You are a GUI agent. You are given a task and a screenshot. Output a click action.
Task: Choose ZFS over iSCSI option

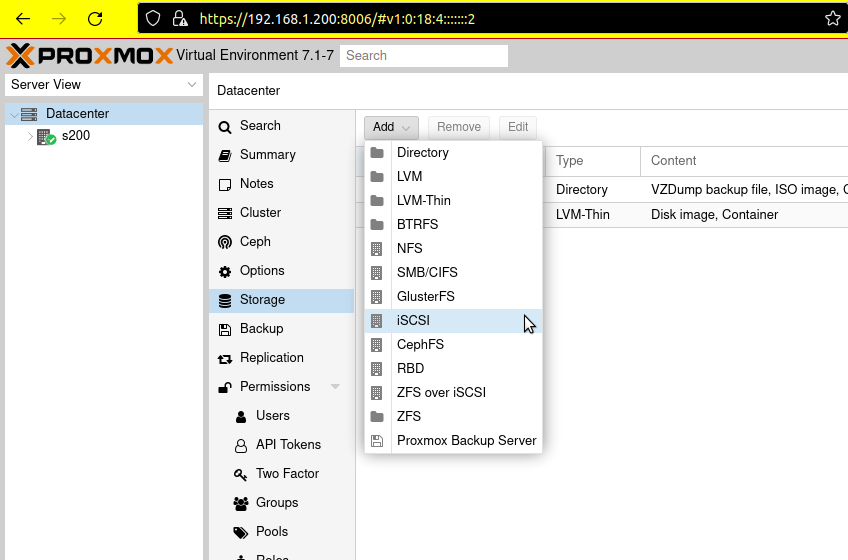(453, 392)
